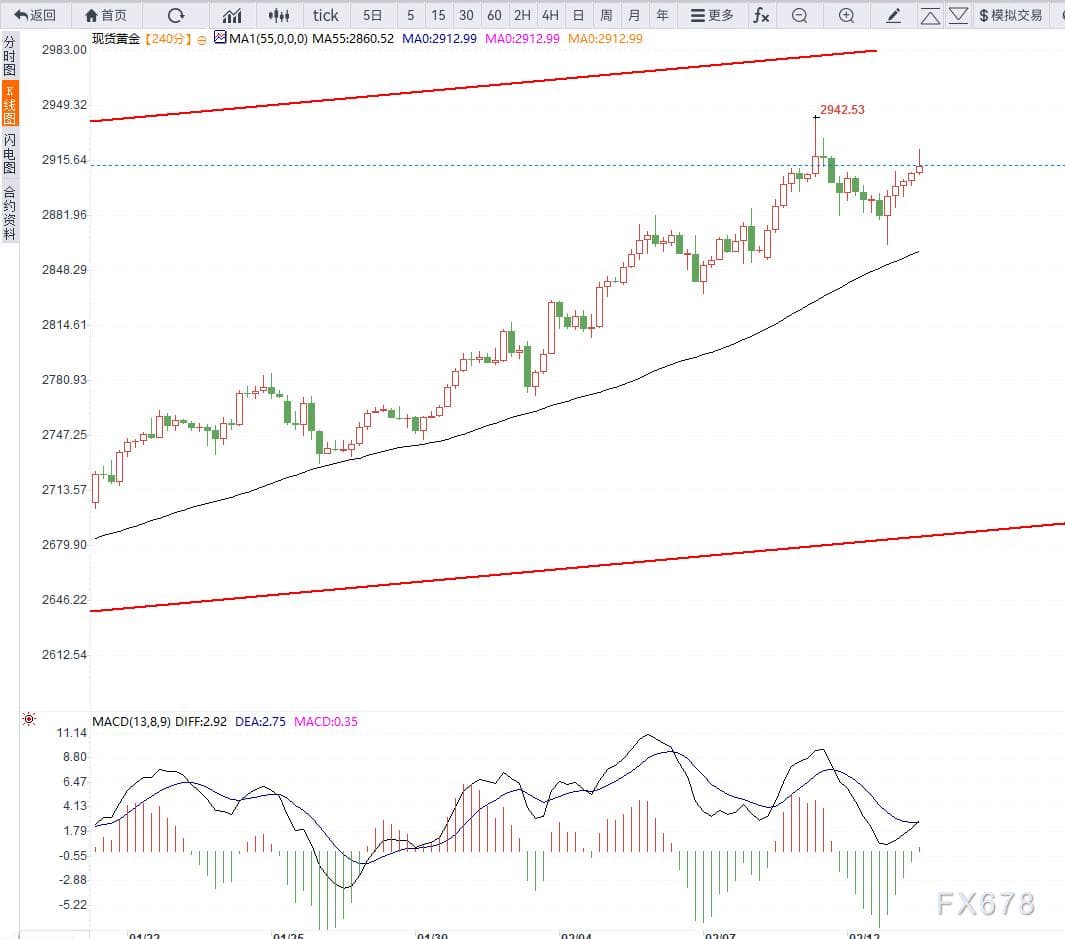This screenshot has height=939, width=1065.
Task: Click the 2915.64 price axis label
Action: click(64, 160)
